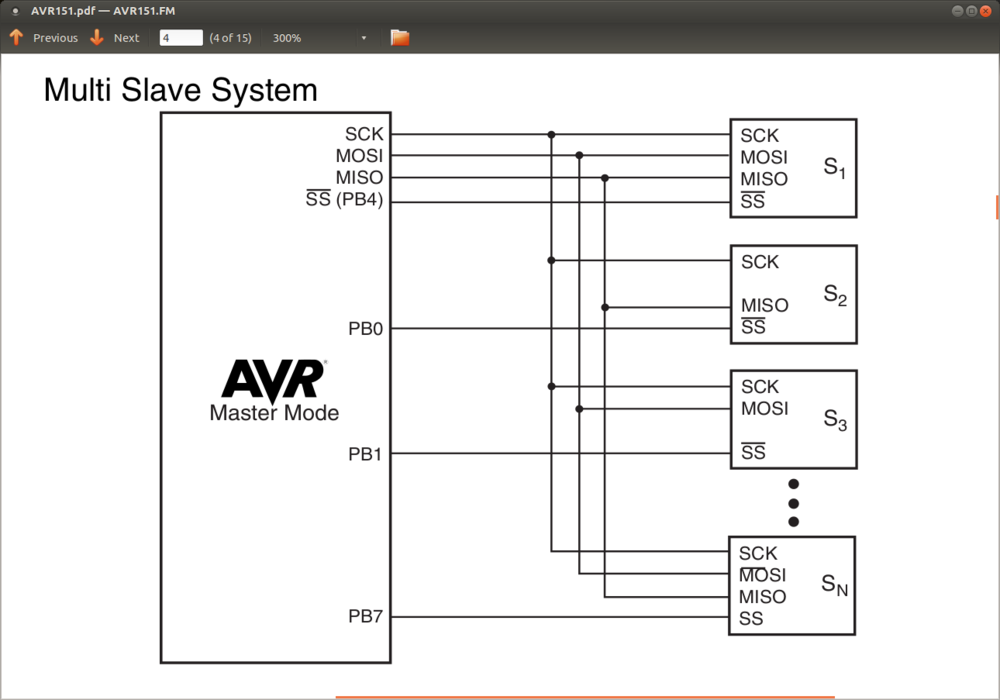Viewport: 1000px width, 700px height.
Task: Click the orange Next page down-arrow icon
Action: [97, 37]
